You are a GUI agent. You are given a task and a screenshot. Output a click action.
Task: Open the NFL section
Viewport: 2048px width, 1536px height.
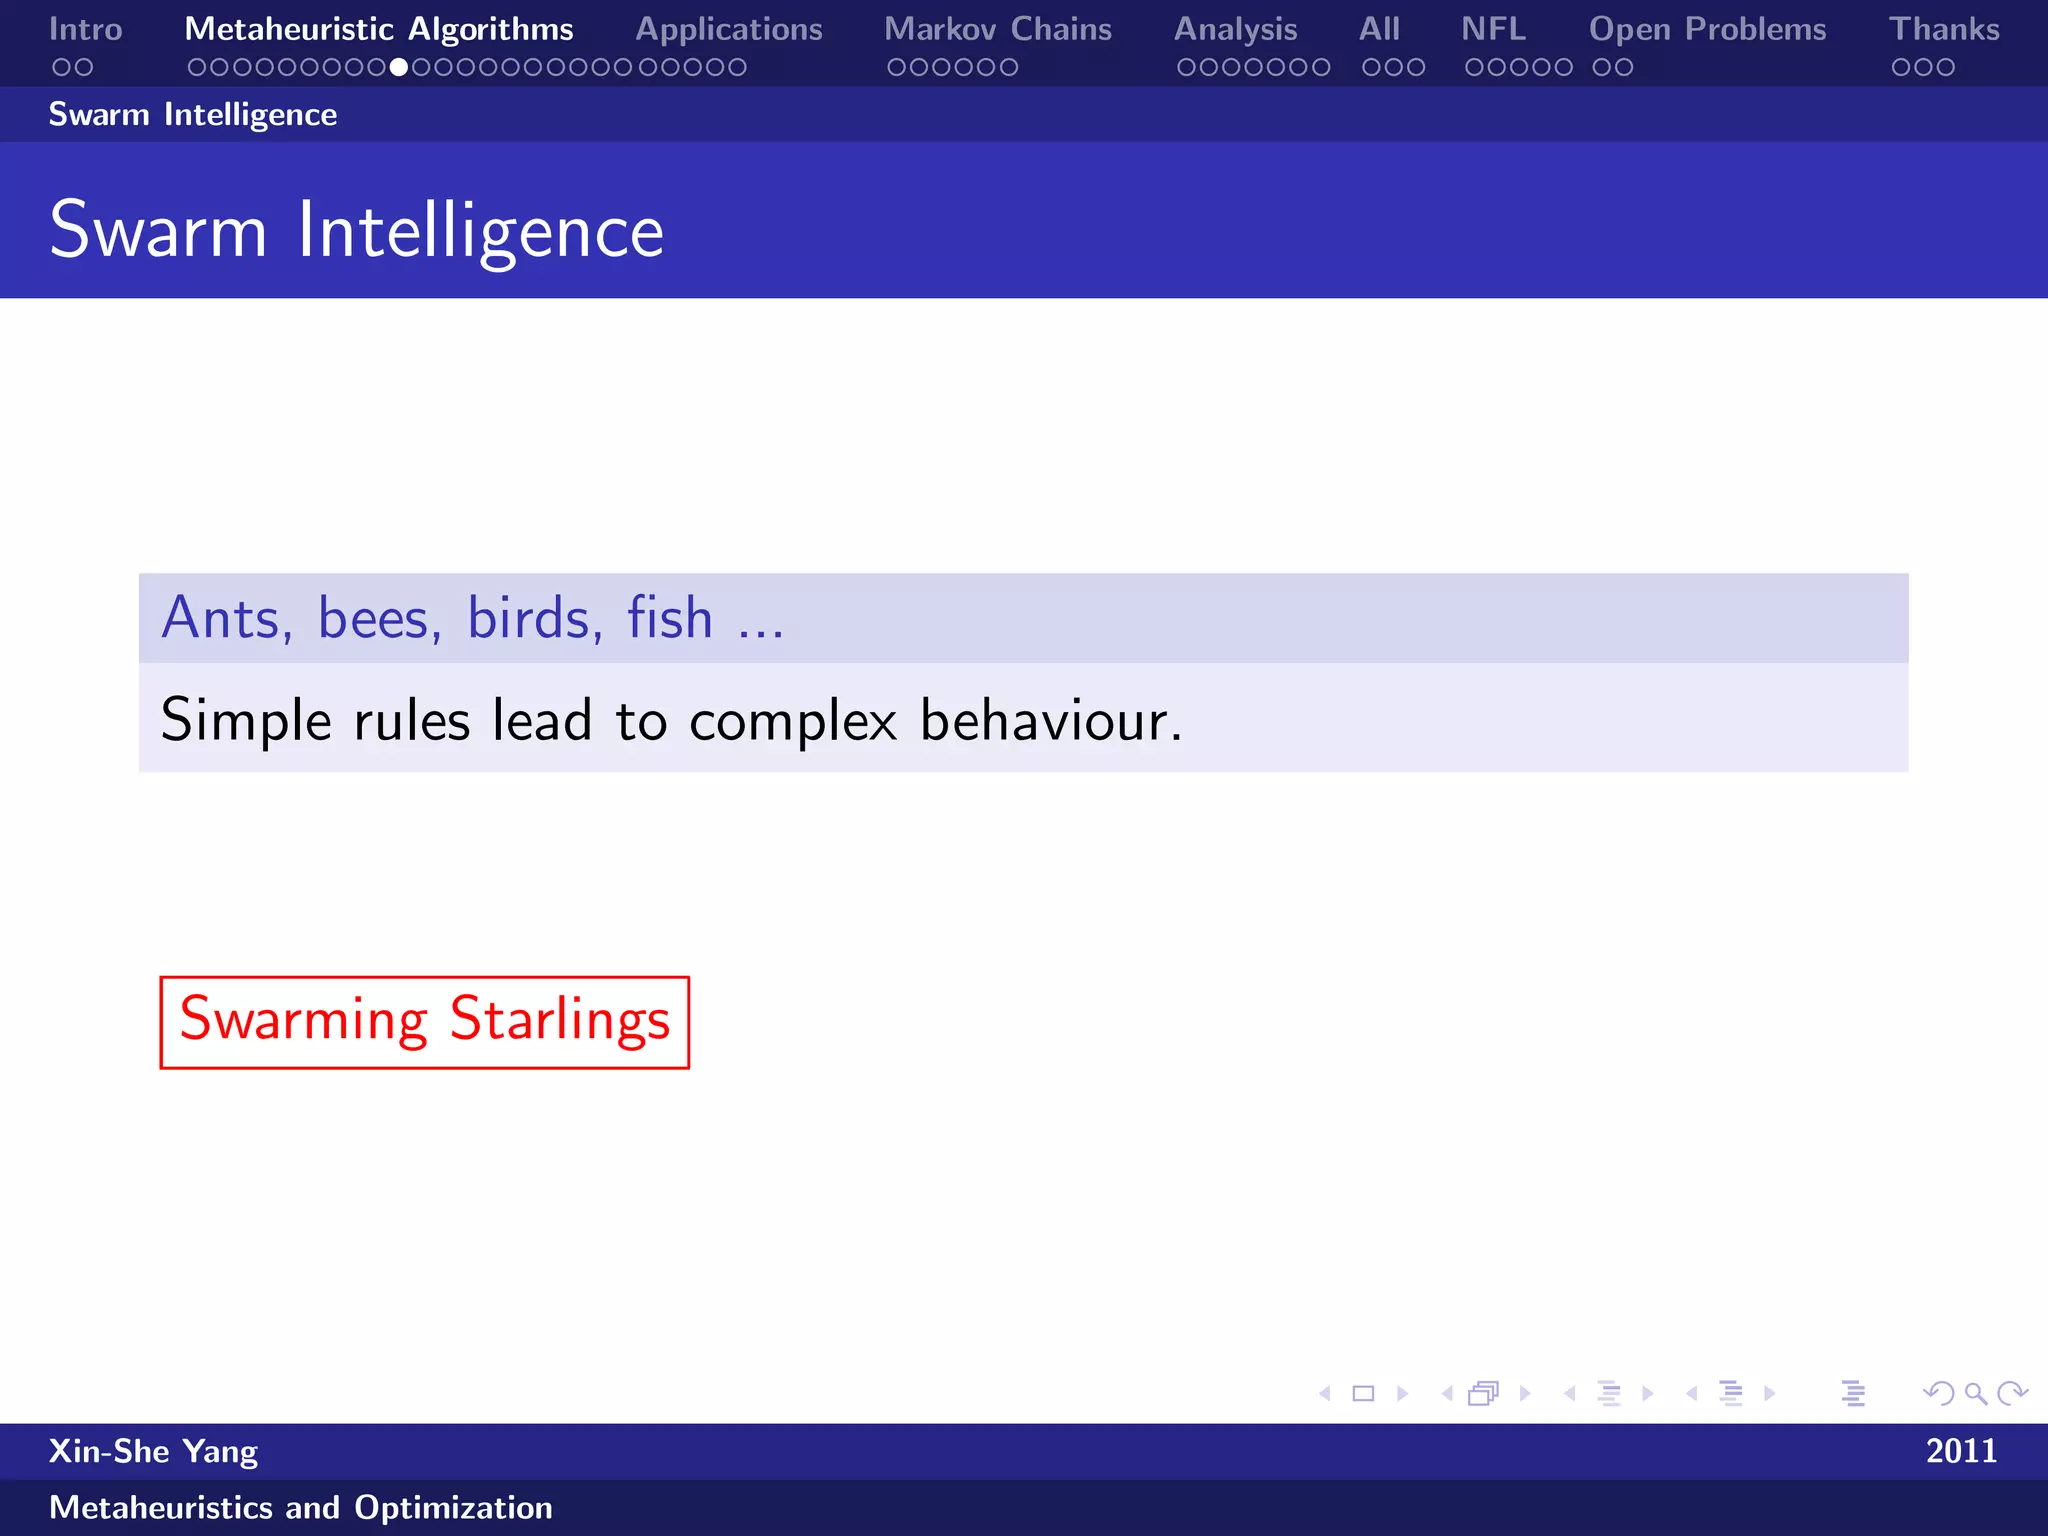pos(1494,29)
